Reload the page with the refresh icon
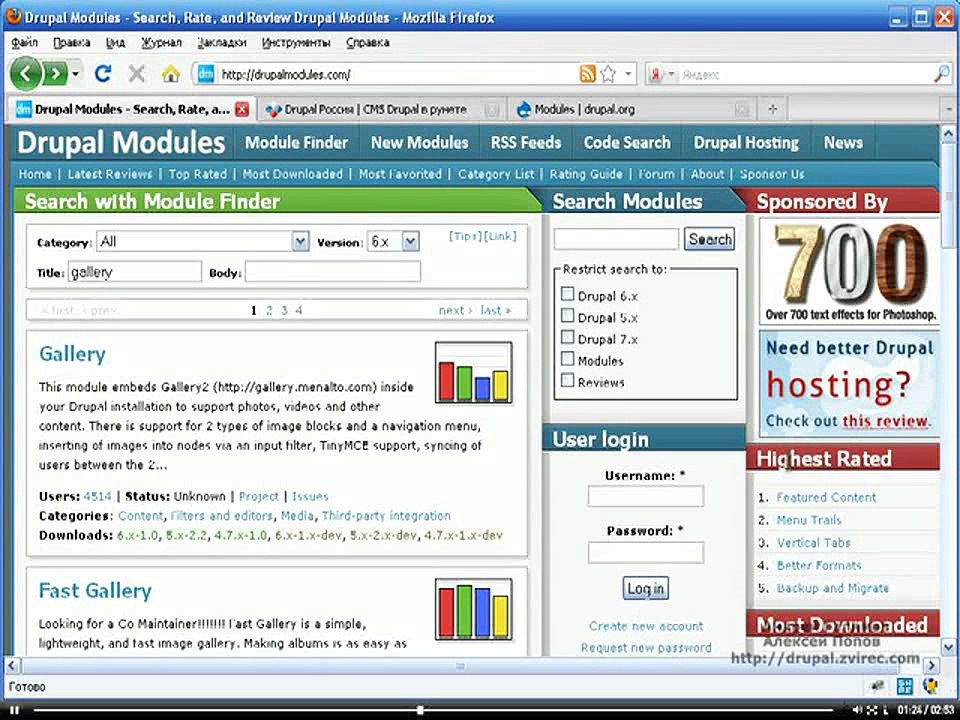This screenshot has height=720, width=960. pos(103,74)
